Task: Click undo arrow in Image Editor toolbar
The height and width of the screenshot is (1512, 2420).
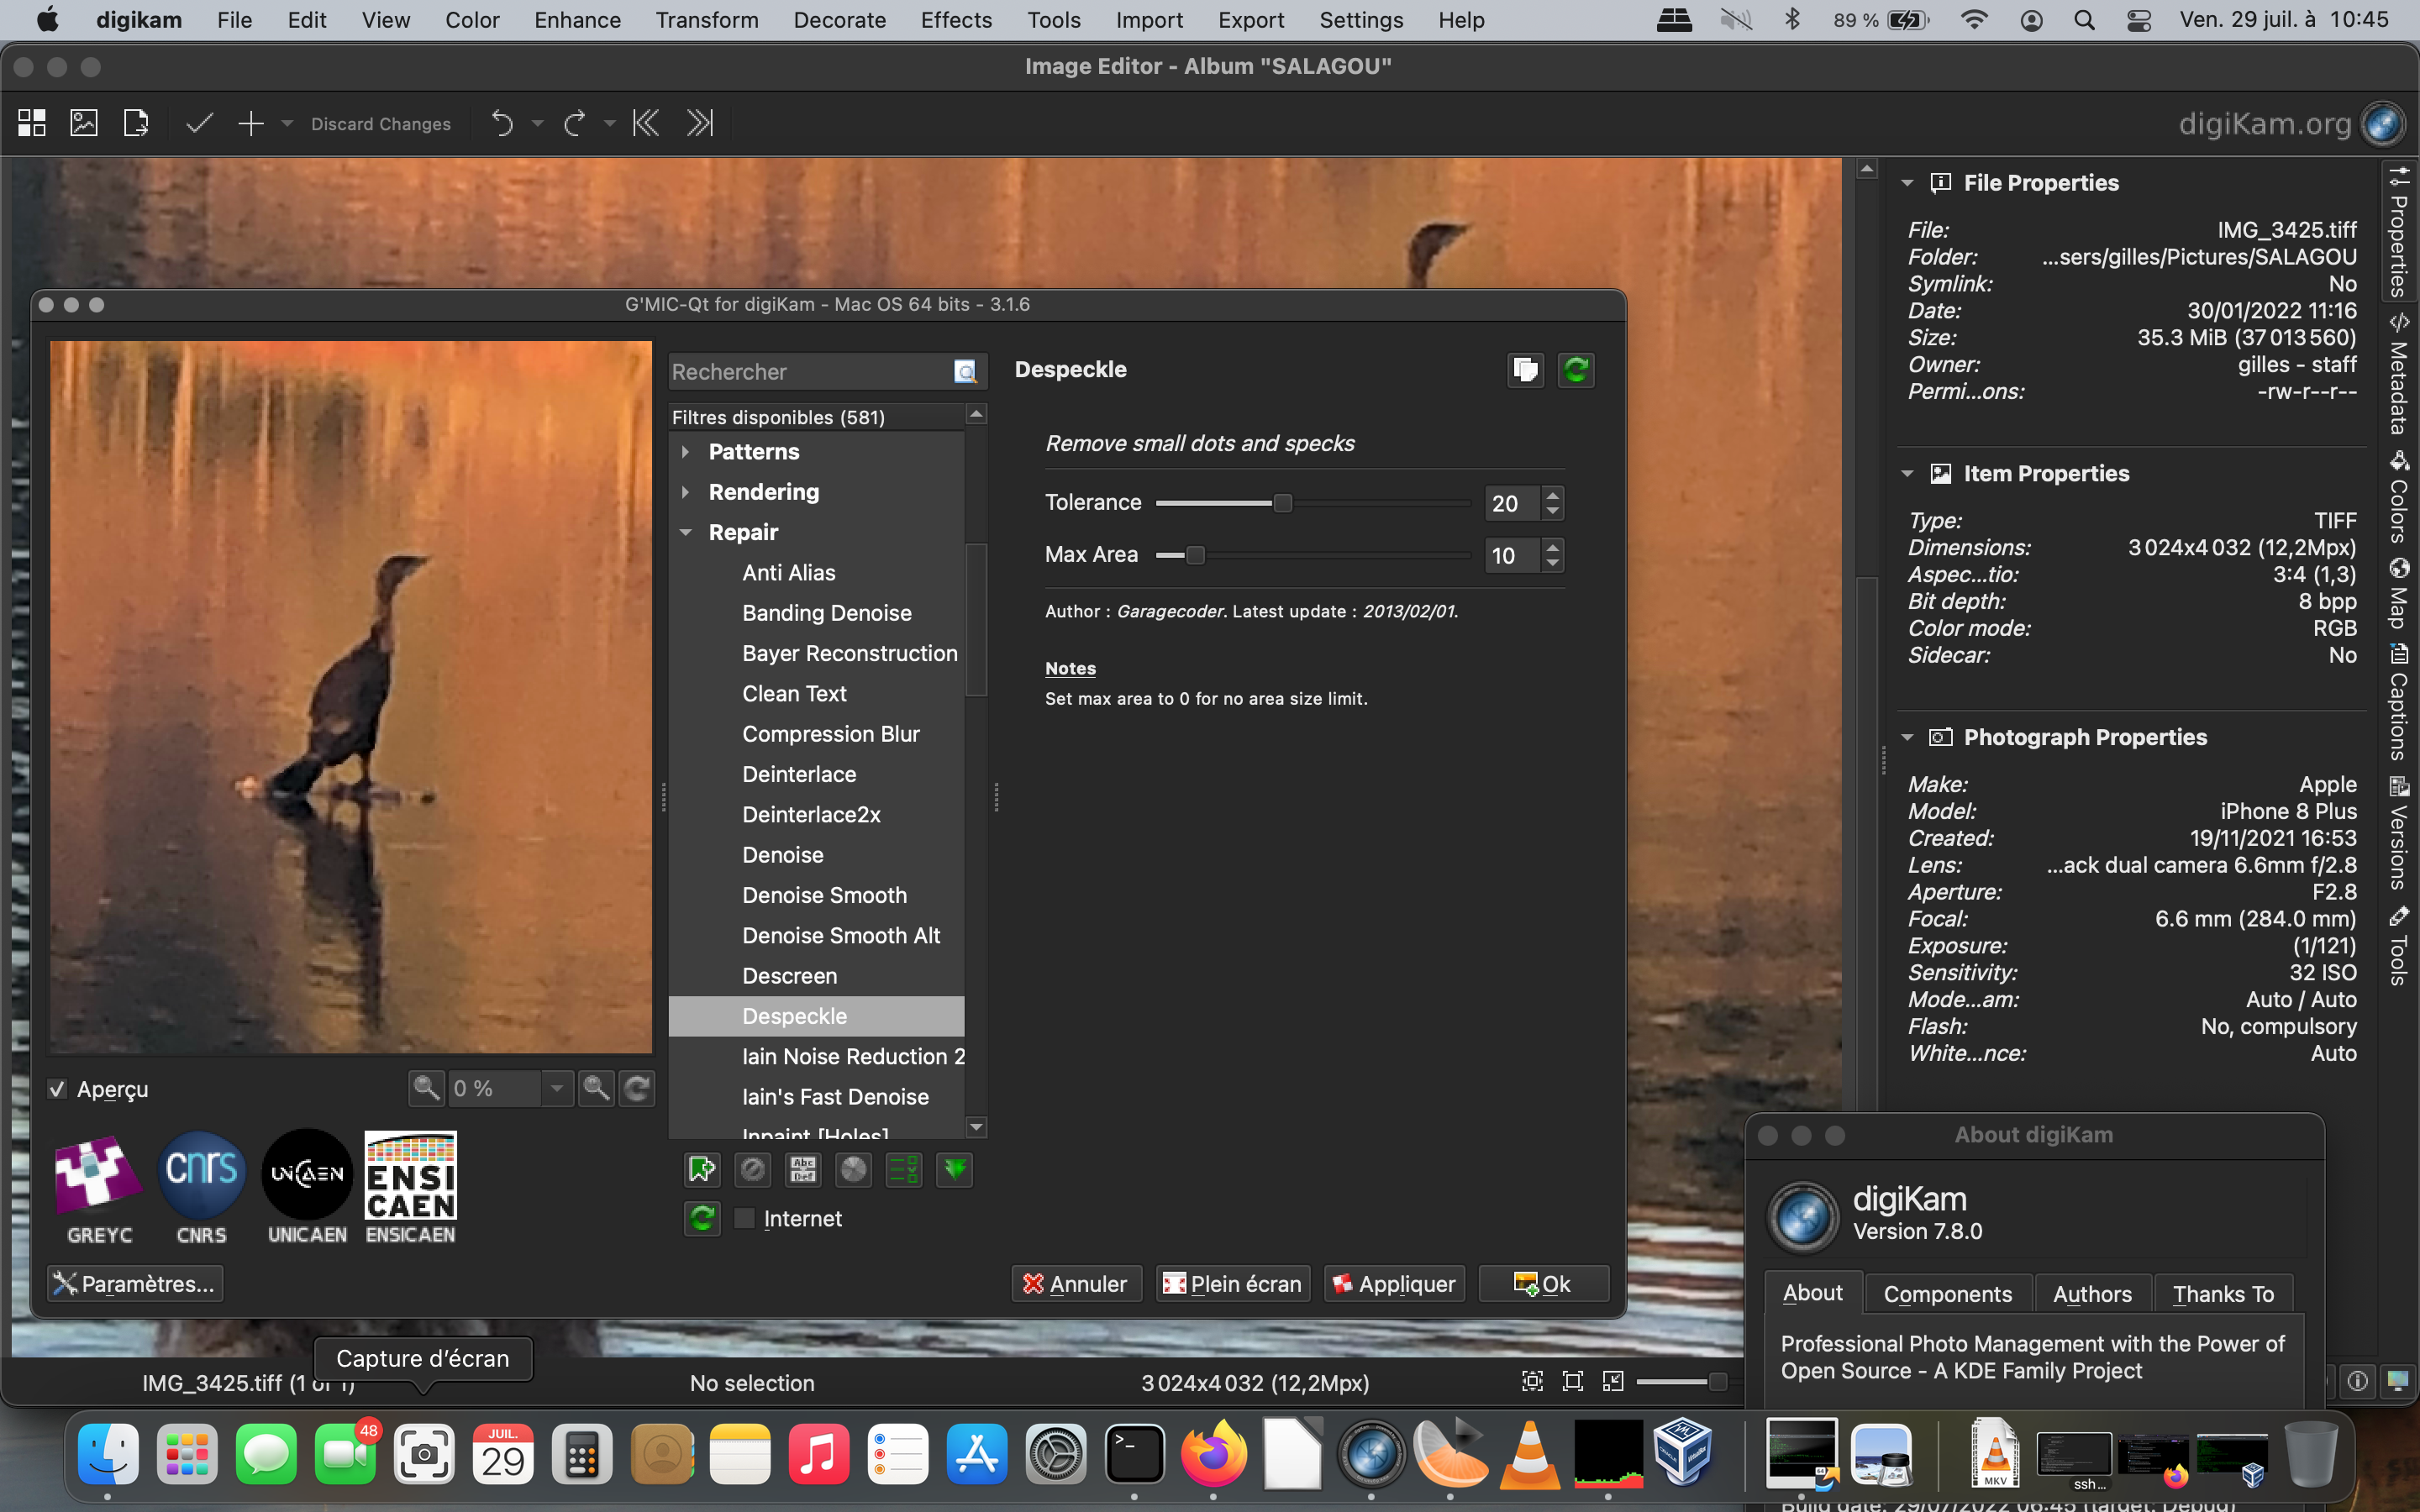Action: pos(502,124)
